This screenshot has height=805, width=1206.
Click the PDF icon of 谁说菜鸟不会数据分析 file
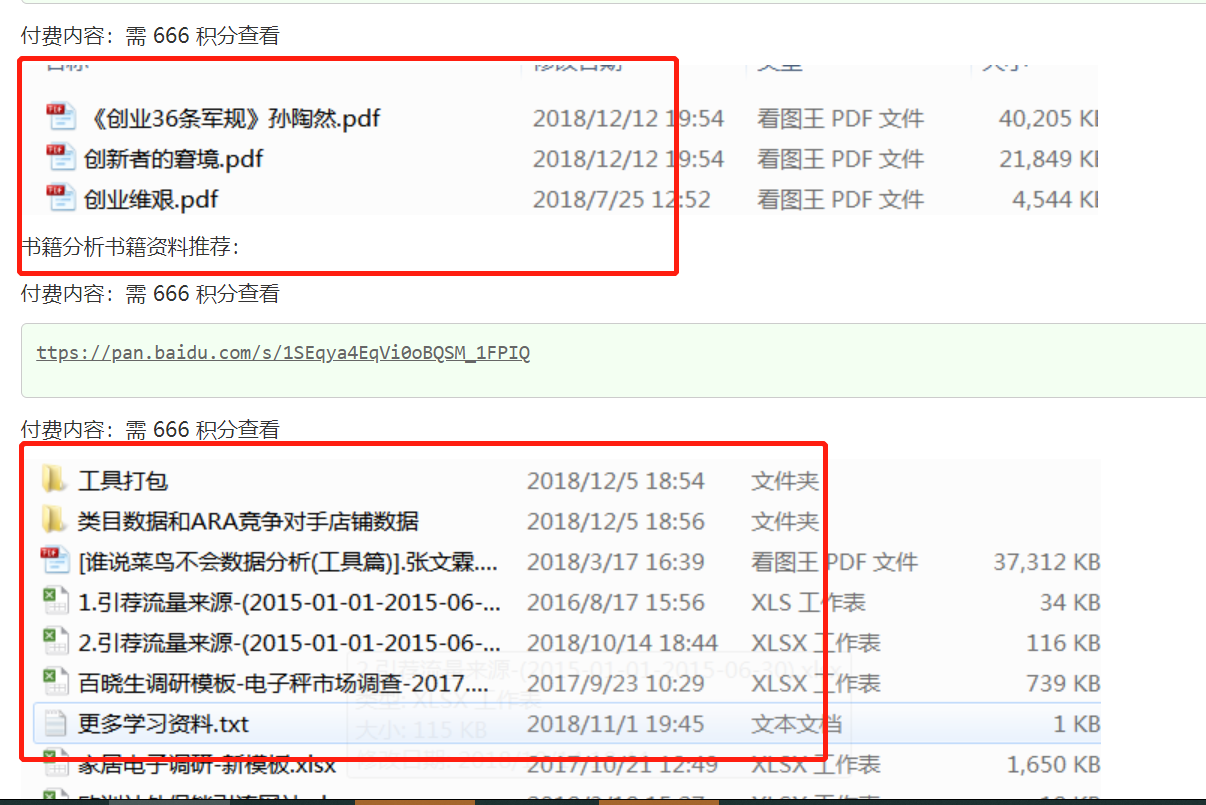coord(54,561)
